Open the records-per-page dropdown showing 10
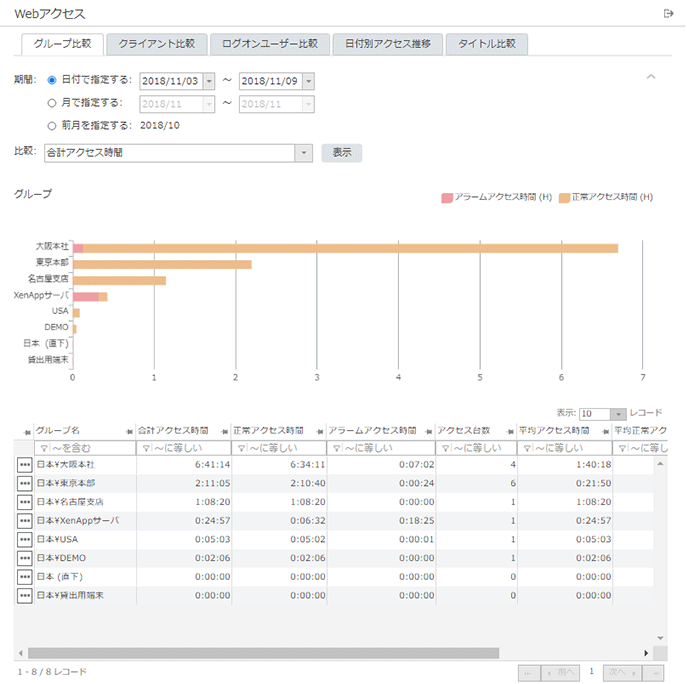The height and width of the screenshot is (684, 687). click(x=618, y=413)
